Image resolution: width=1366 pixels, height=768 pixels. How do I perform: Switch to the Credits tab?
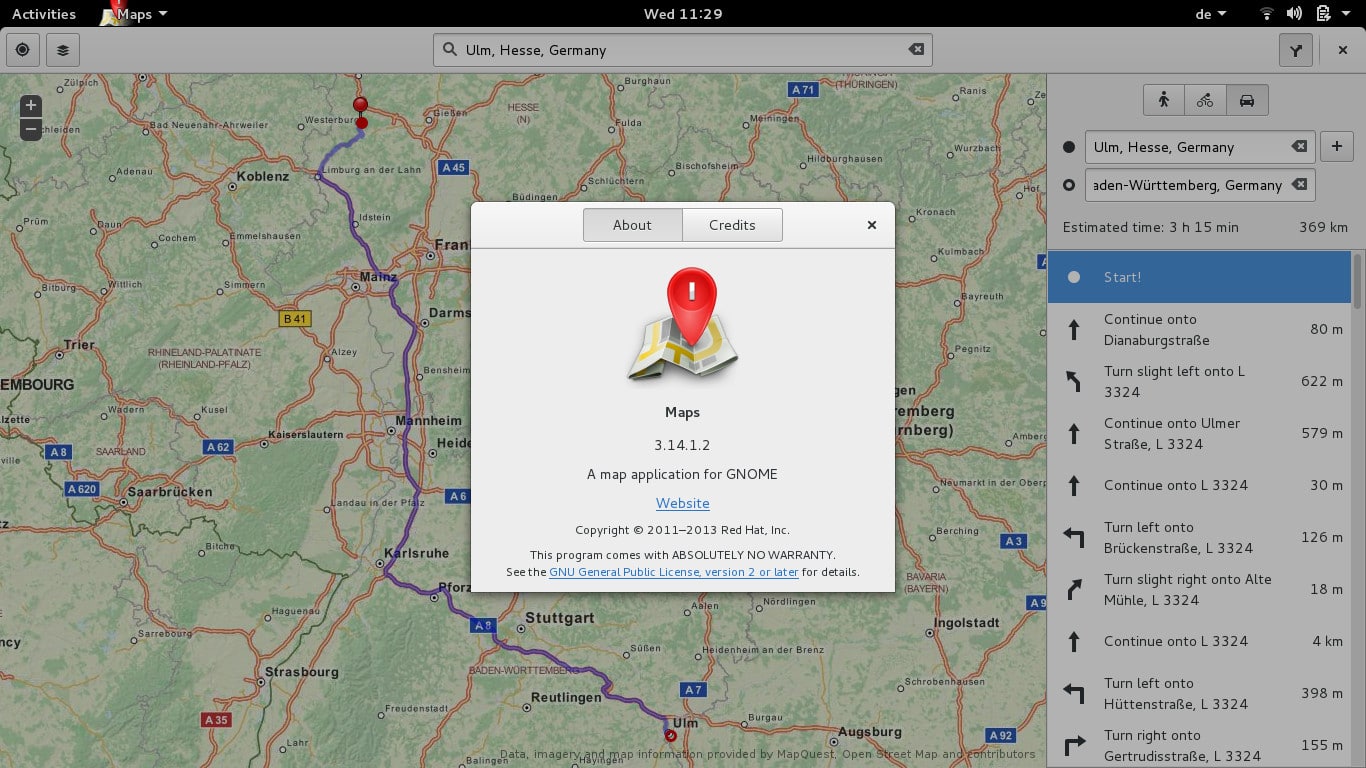point(732,225)
